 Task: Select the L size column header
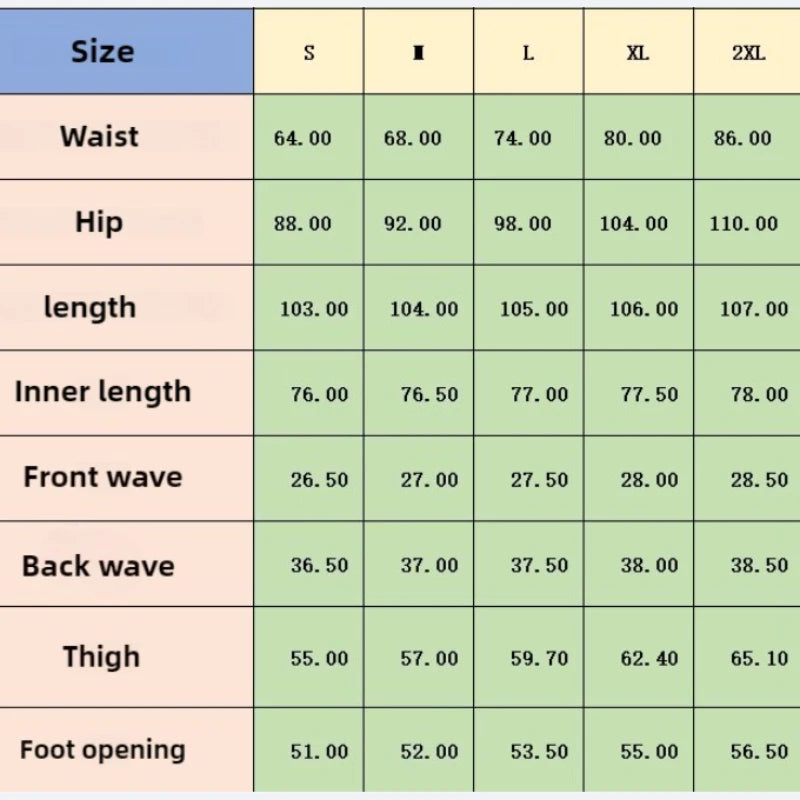[528, 53]
